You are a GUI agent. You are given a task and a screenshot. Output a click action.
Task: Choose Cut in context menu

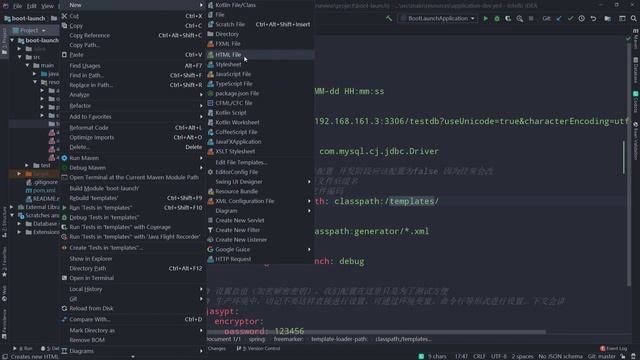pyautogui.click(x=132, y=16)
